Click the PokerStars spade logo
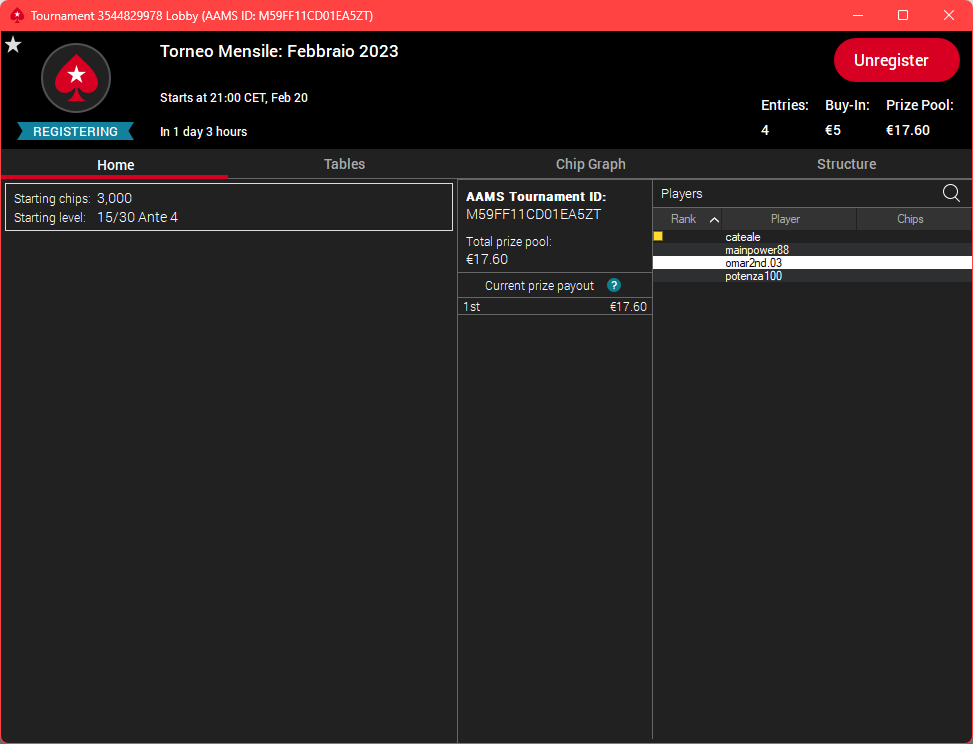Viewport: 973px width, 744px height. pos(76,78)
